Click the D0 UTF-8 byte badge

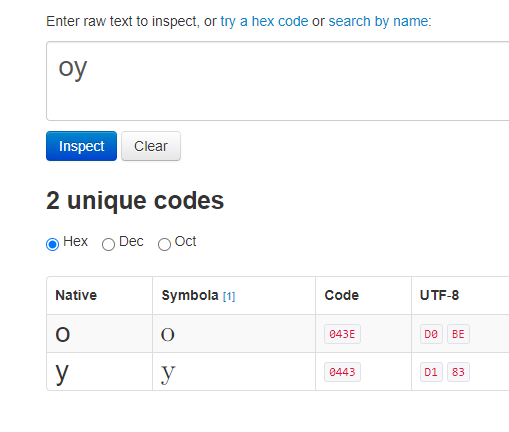tap(431, 334)
